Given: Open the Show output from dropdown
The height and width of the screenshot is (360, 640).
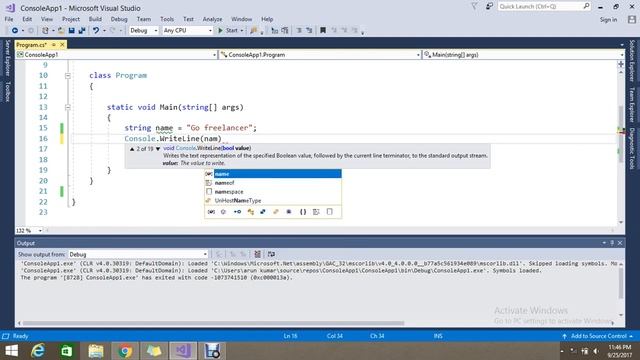Looking at the screenshot, I should coord(138,254).
